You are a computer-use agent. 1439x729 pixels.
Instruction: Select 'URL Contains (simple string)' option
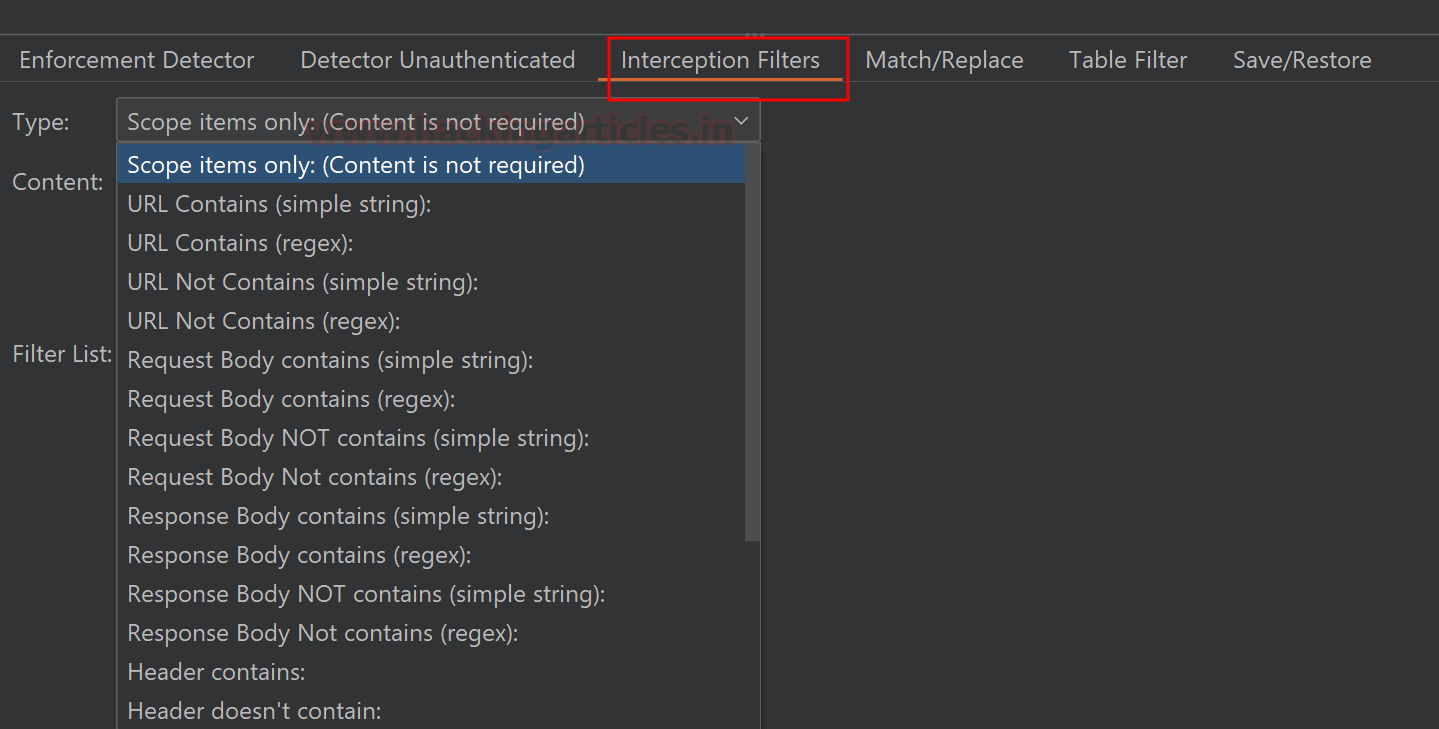click(279, 204)
